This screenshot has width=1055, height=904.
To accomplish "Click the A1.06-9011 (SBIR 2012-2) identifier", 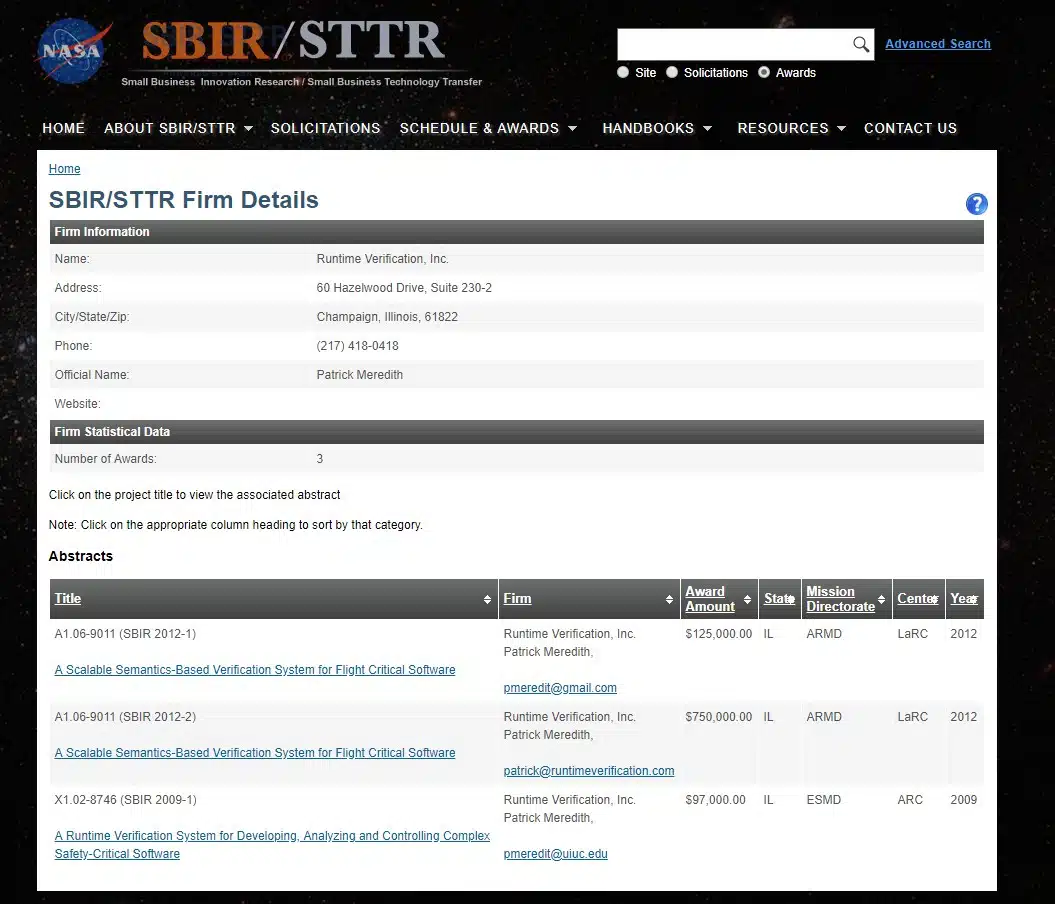I will click(125, 717).
